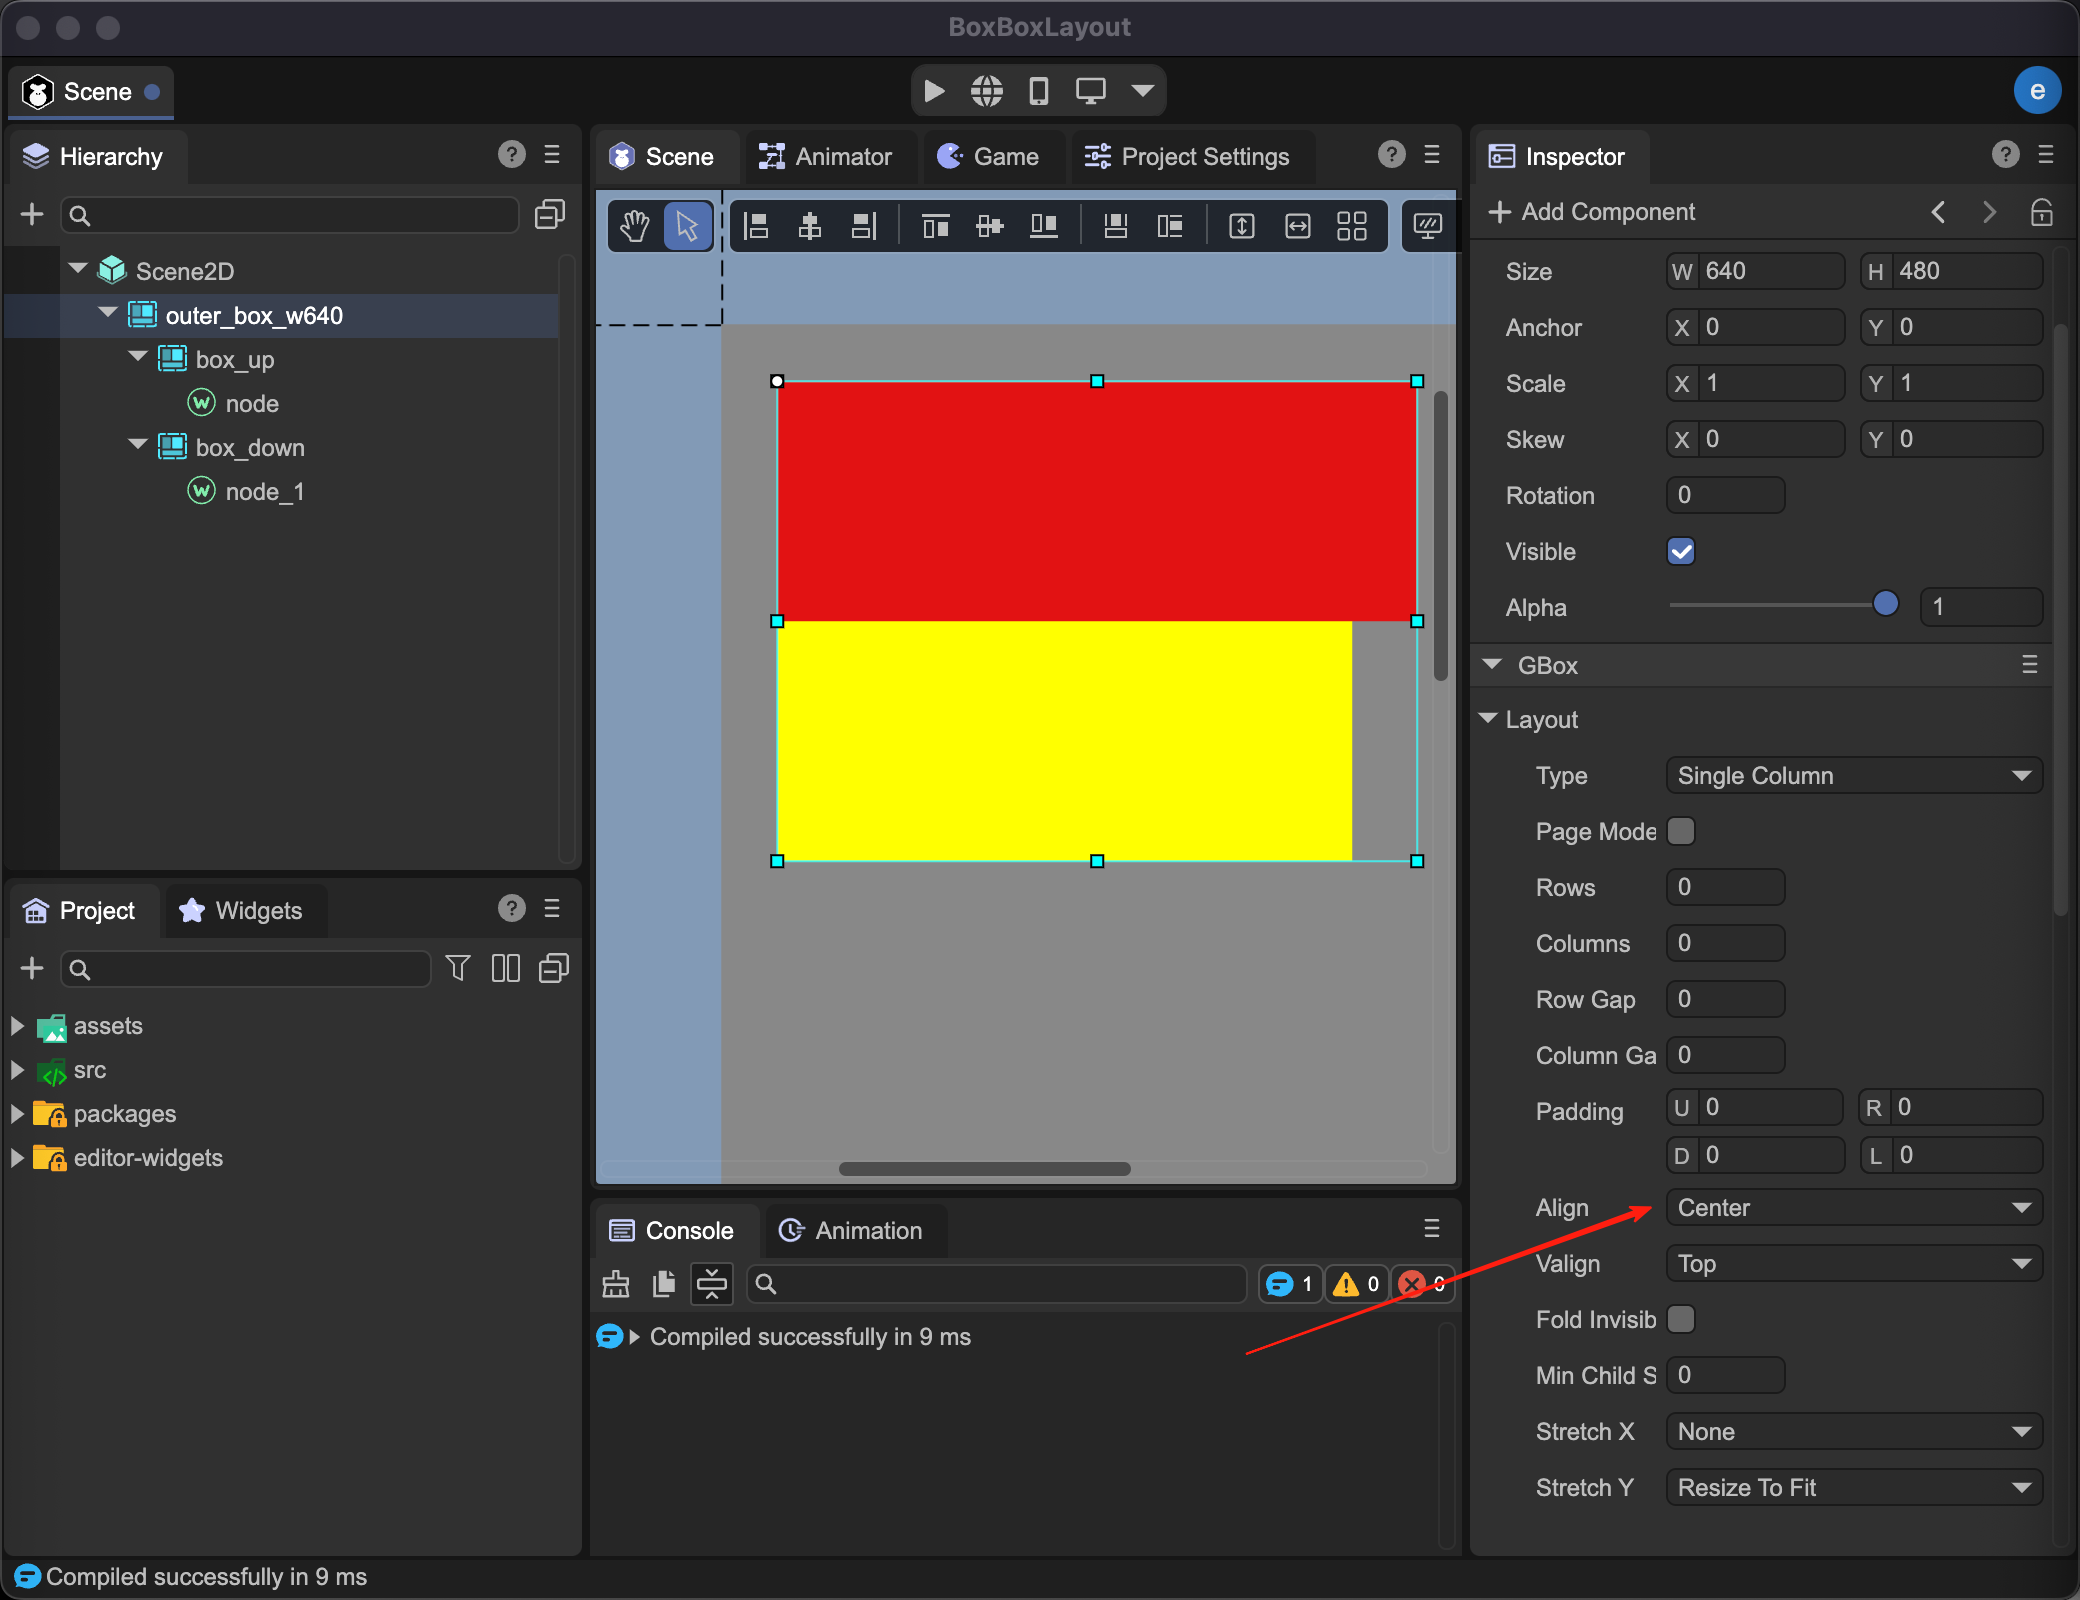Click the browser globe preview icon

(986, 91)
